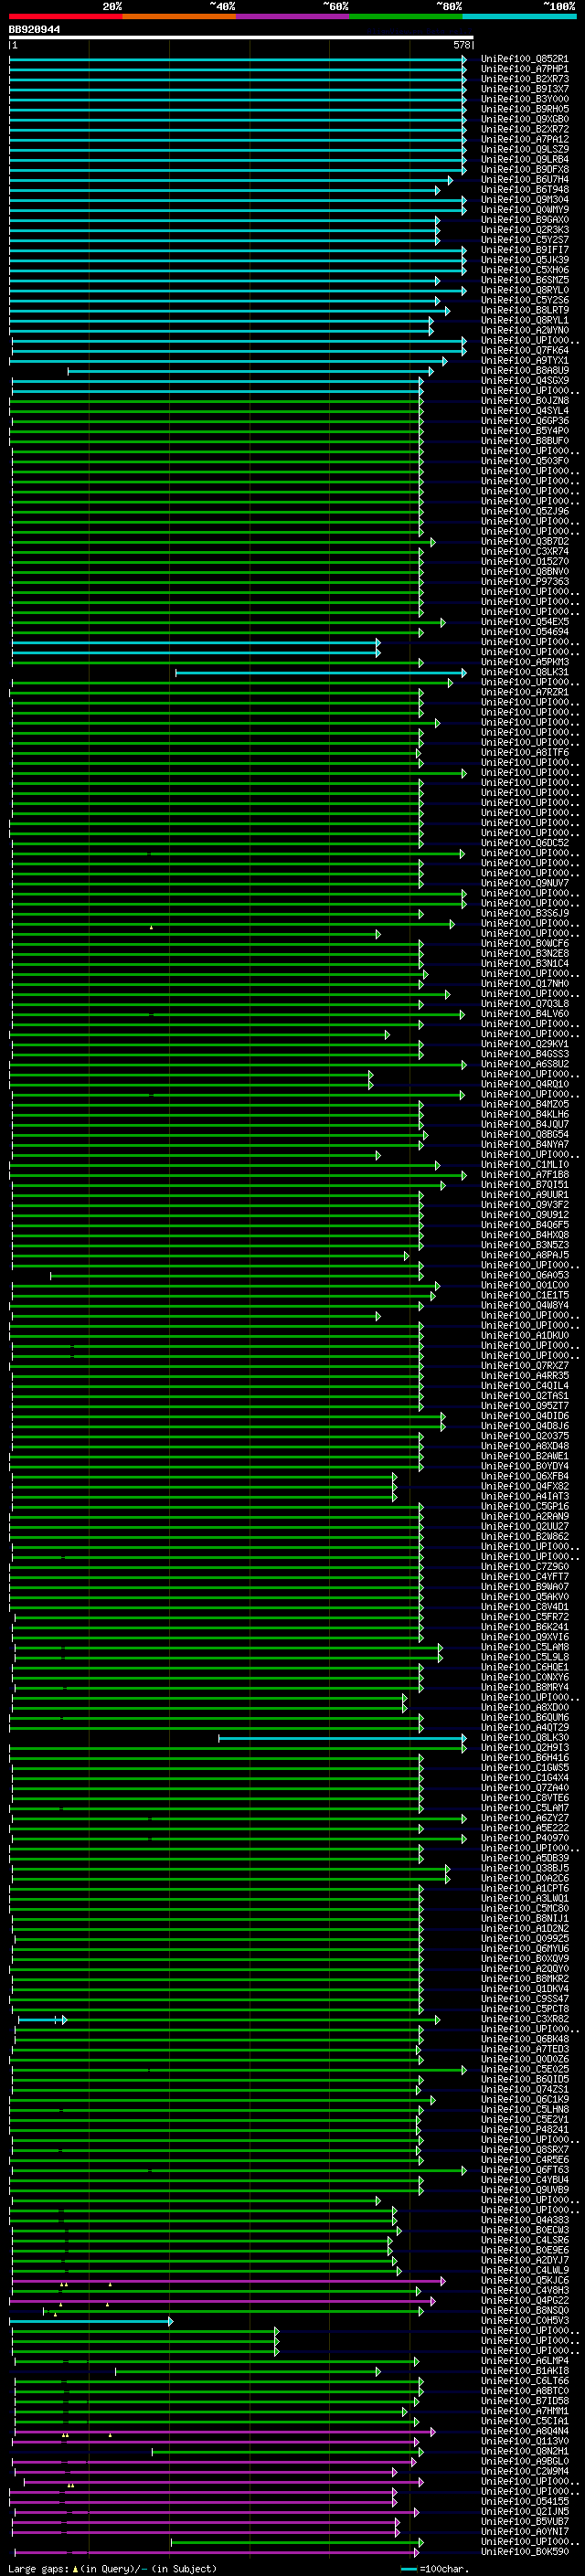Select the UniRef100_A8XD48 label
Viewport: 585px width, 2576px height.
525,1446
